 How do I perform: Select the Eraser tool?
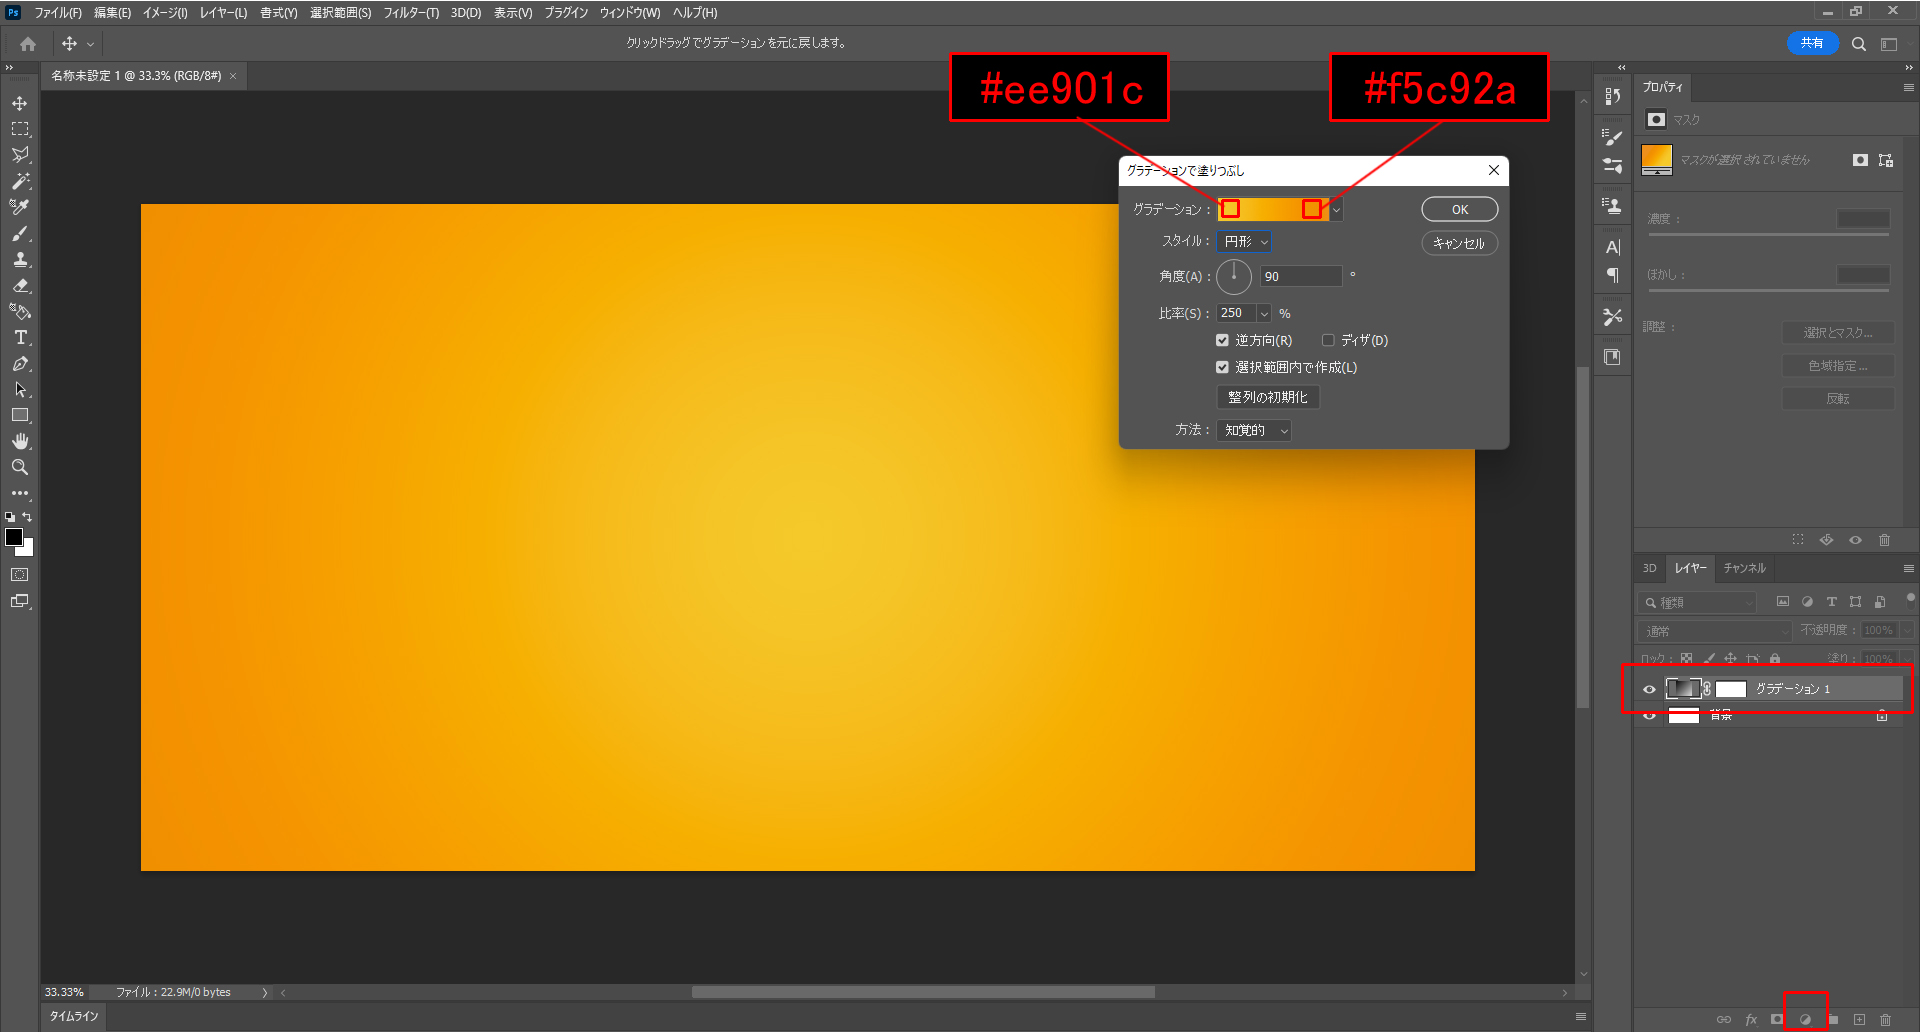20,286
